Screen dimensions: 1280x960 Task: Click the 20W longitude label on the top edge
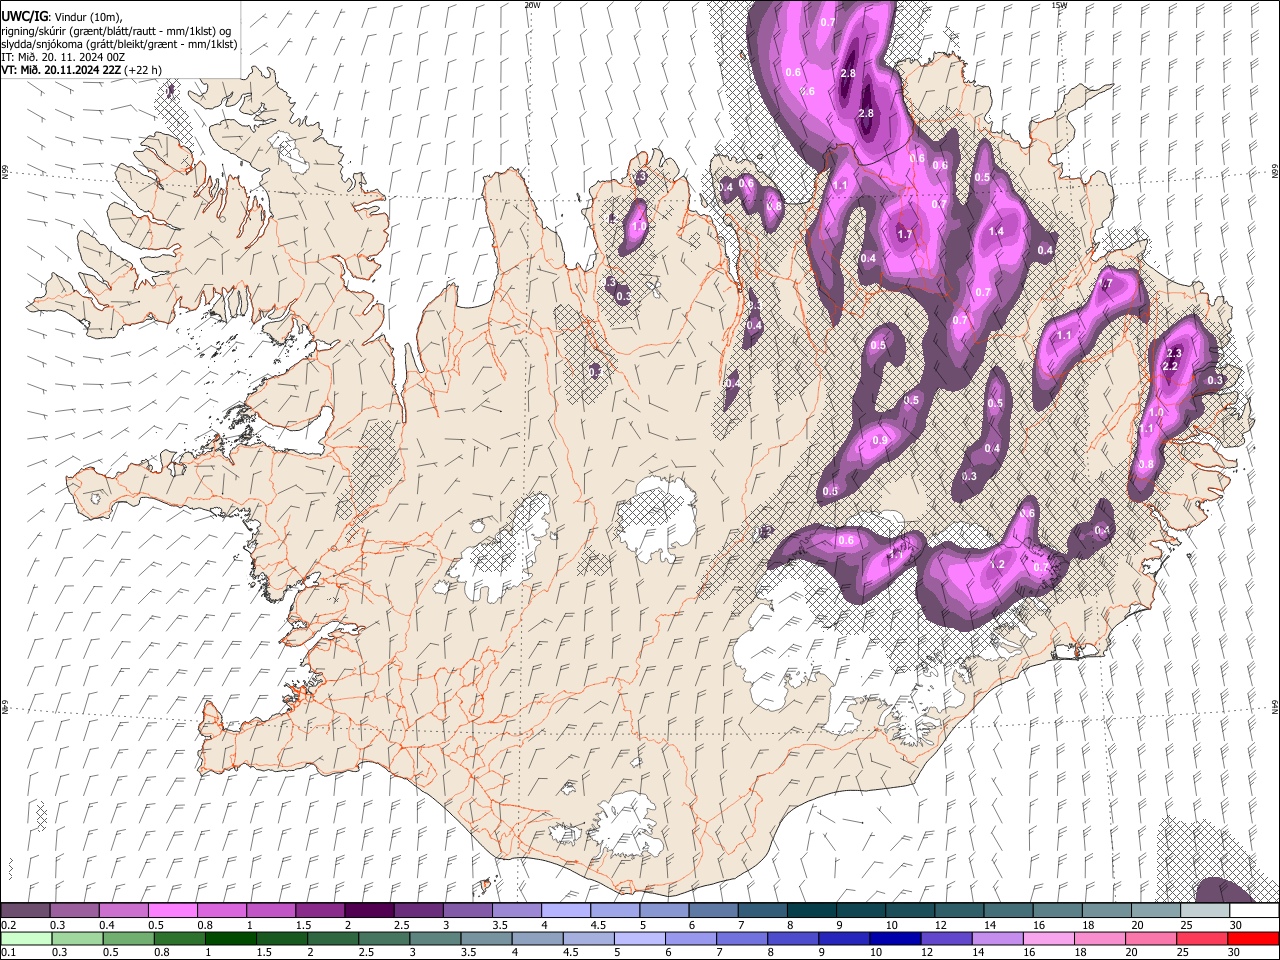click(x=532, y=5)
